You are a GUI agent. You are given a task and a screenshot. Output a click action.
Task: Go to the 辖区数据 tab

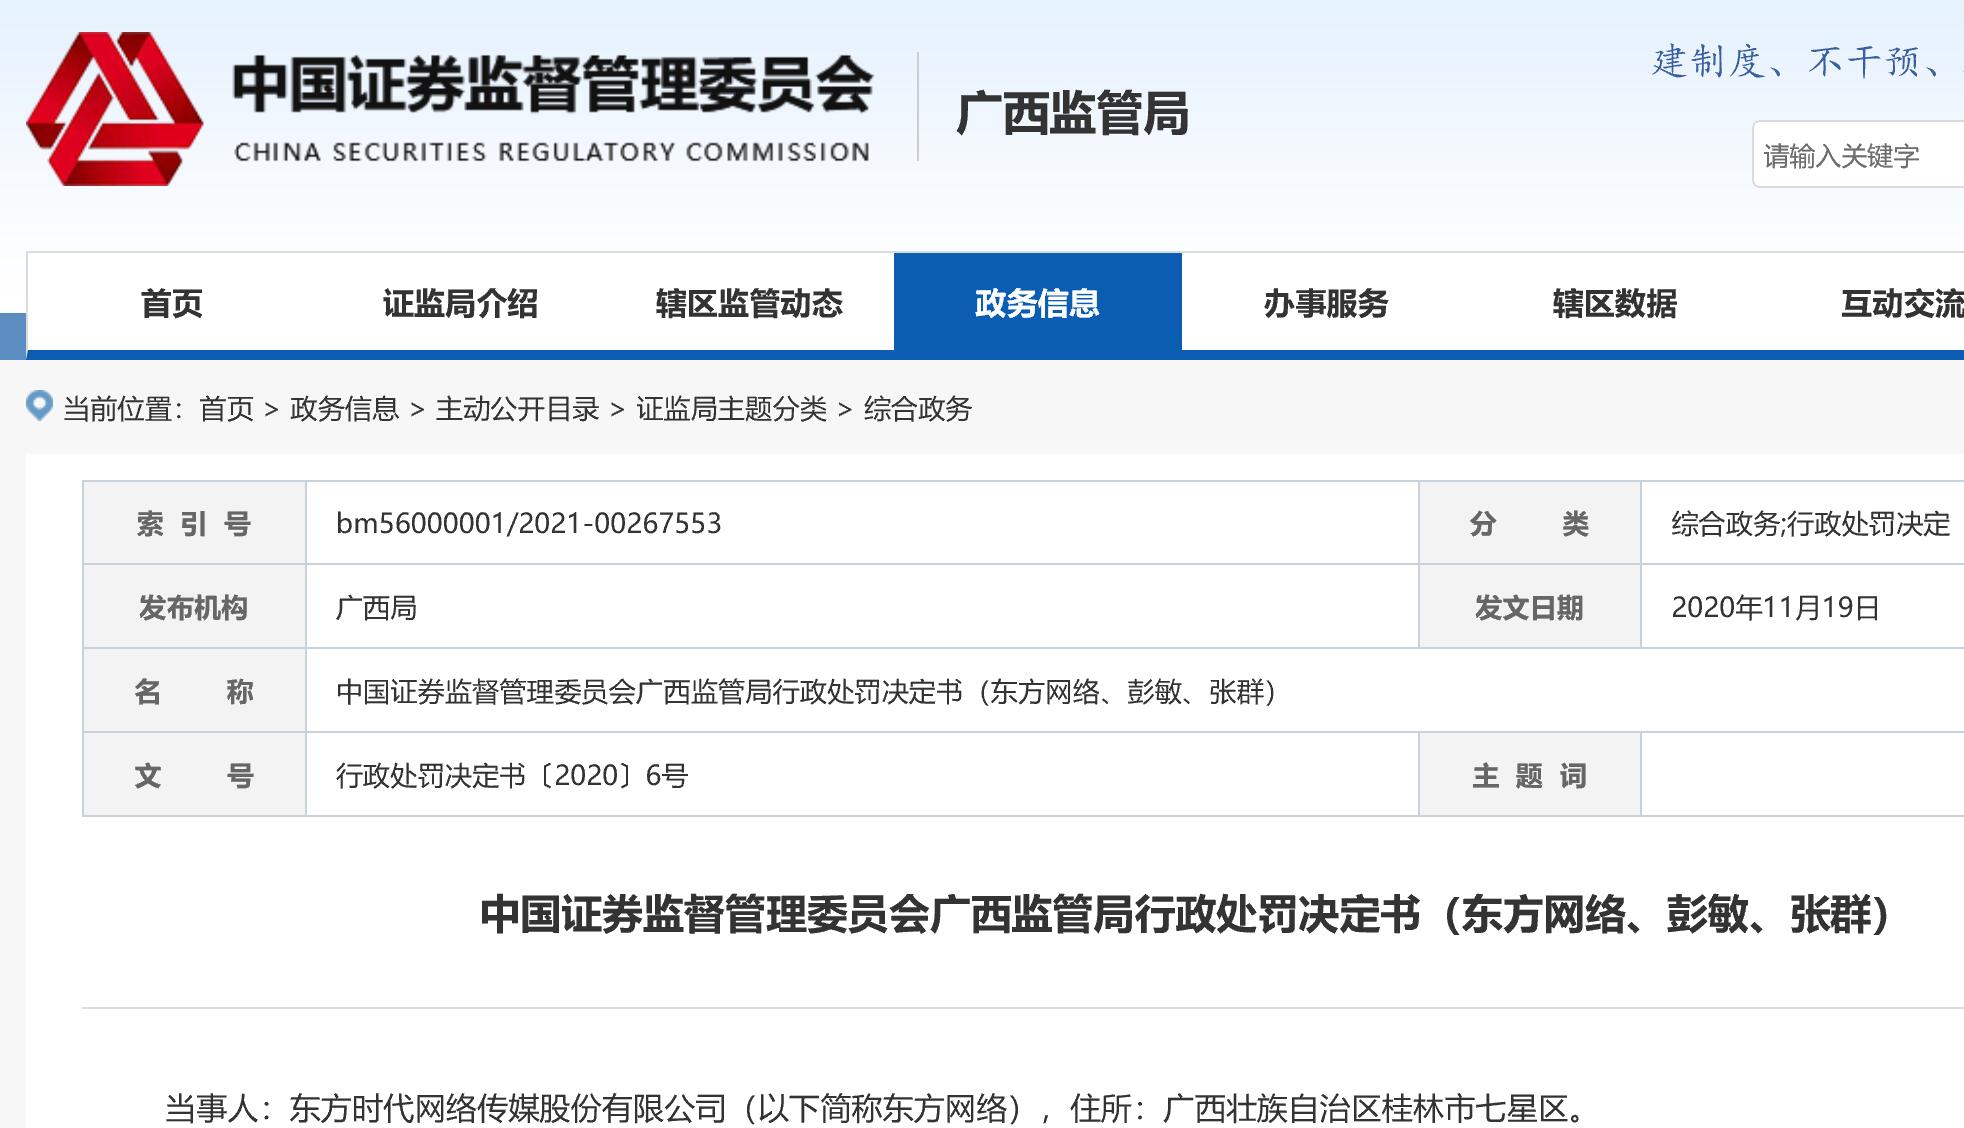(1614, 303)
